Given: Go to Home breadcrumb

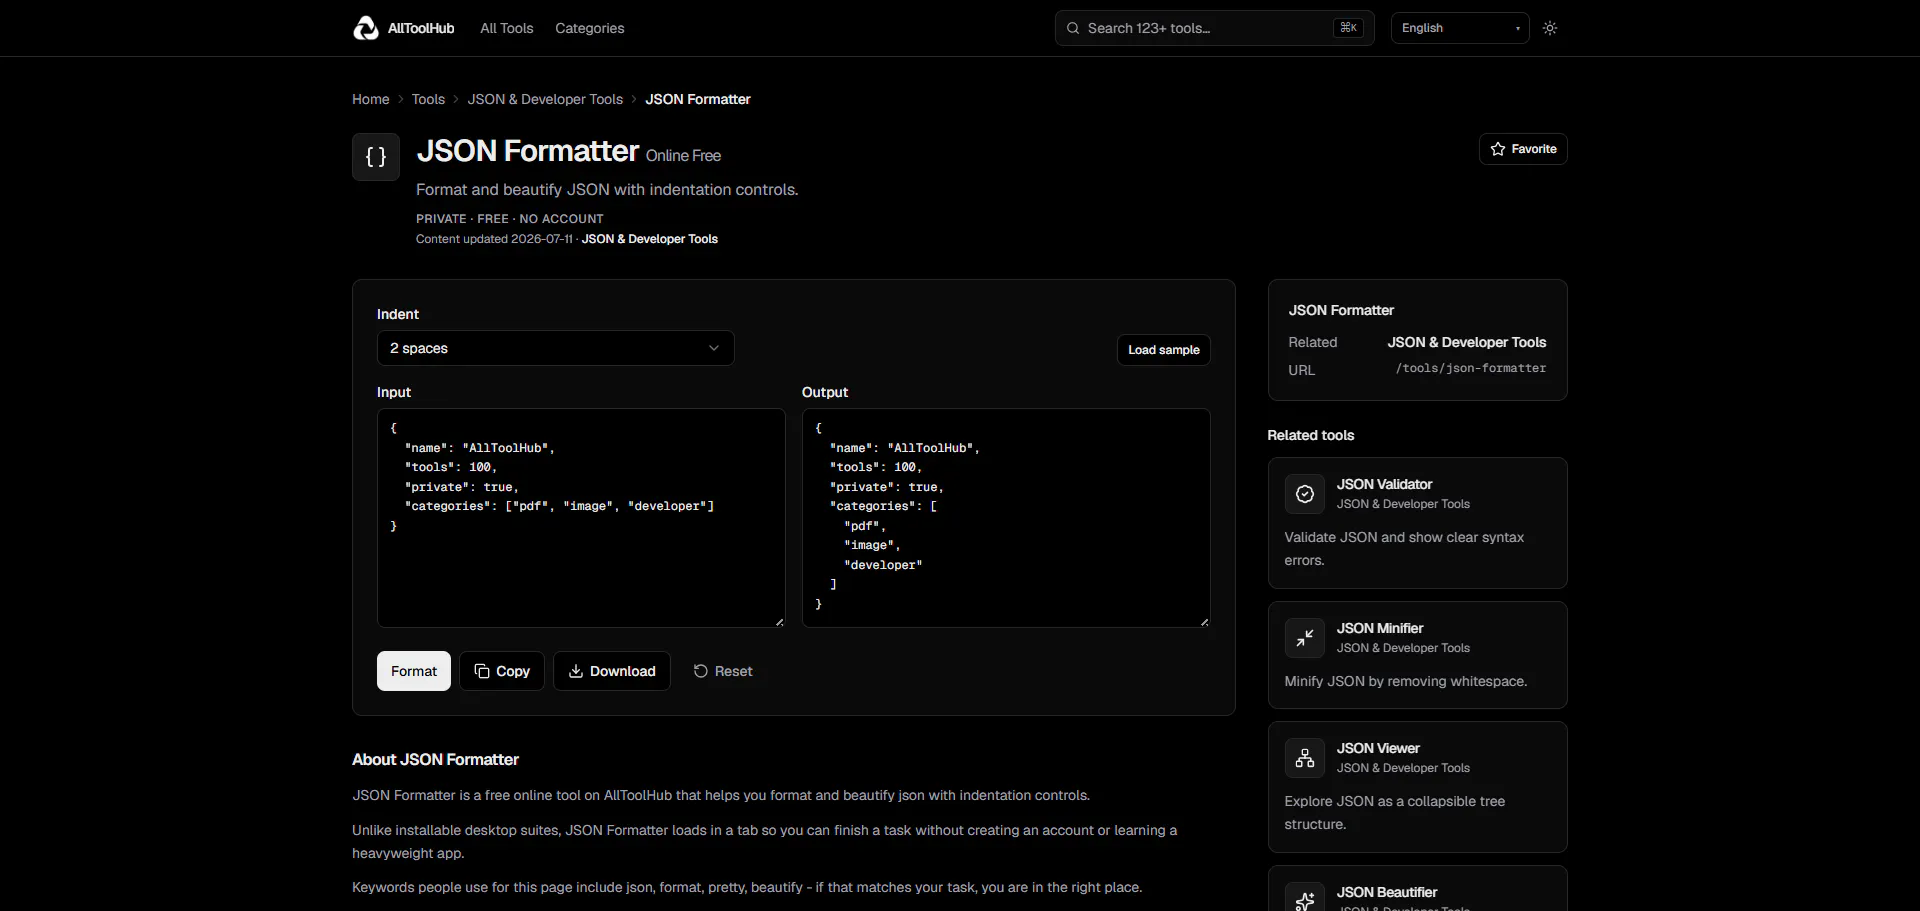Looking at the screenshot, I should click(371, 99).
